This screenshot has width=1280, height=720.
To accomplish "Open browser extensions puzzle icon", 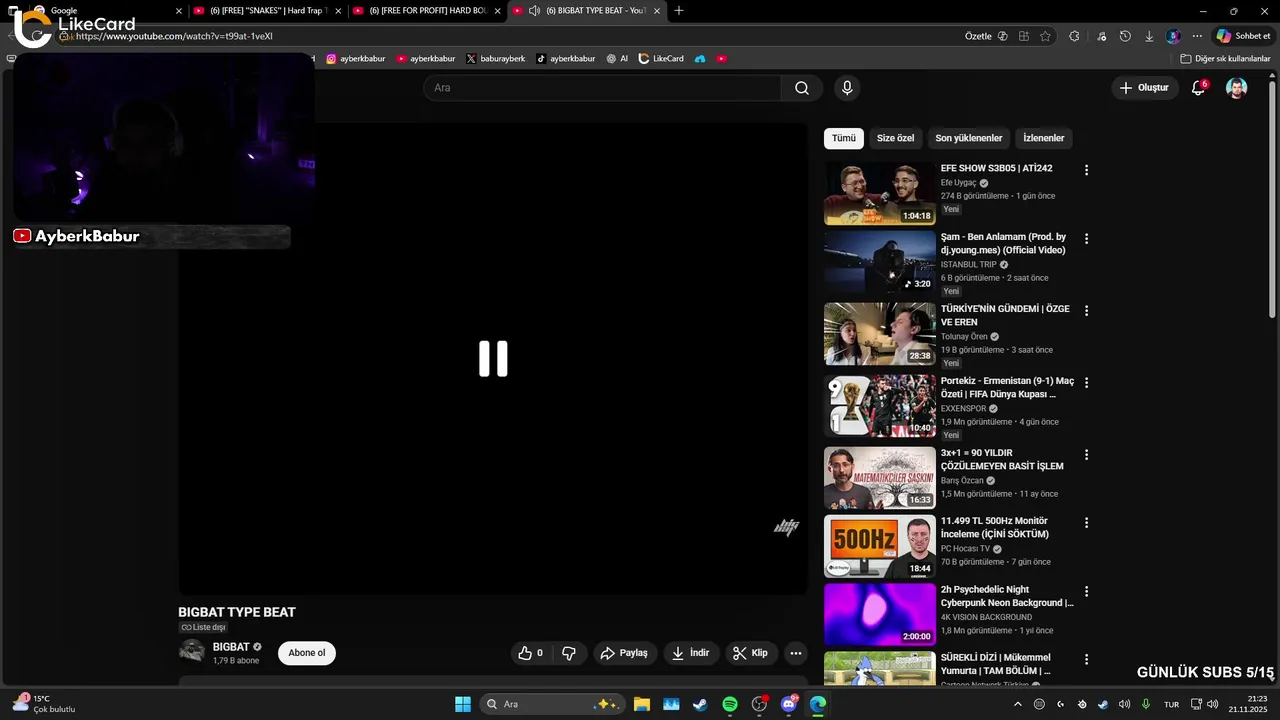I will click(x=1074, y=36).
